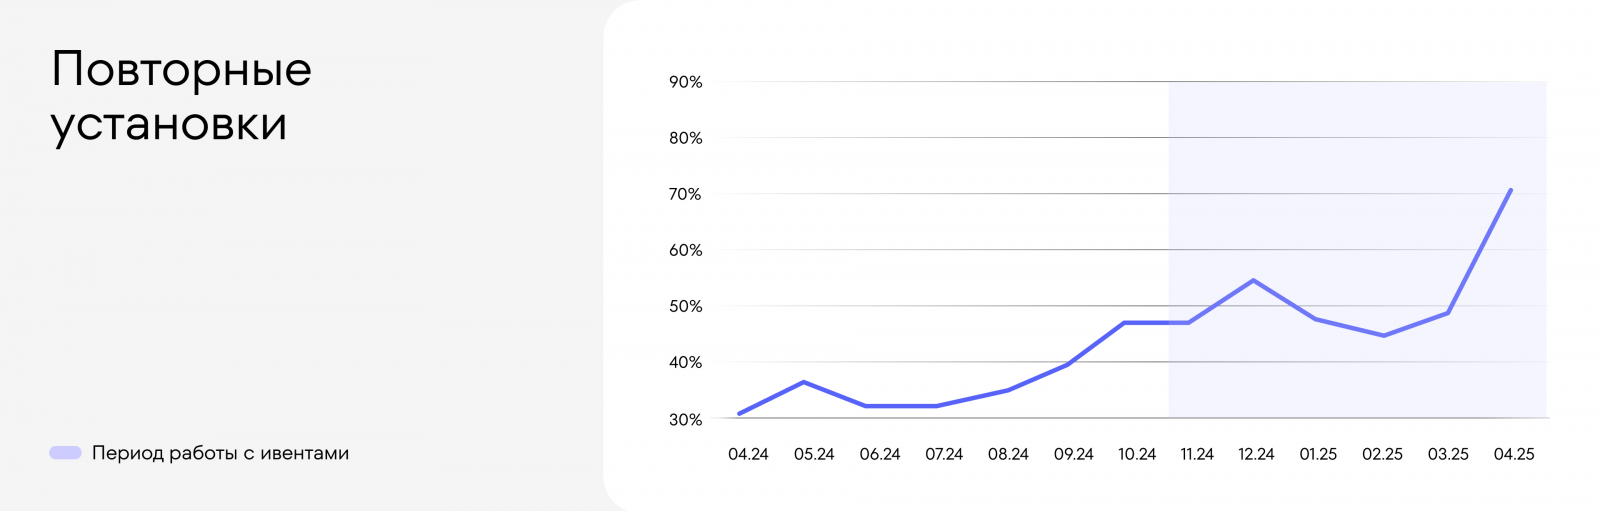The height and width of the screenshot is (511, 1600).
Task: Click the lavender legend color swatch
Action: pyautogui.click(x=65, y=453)
